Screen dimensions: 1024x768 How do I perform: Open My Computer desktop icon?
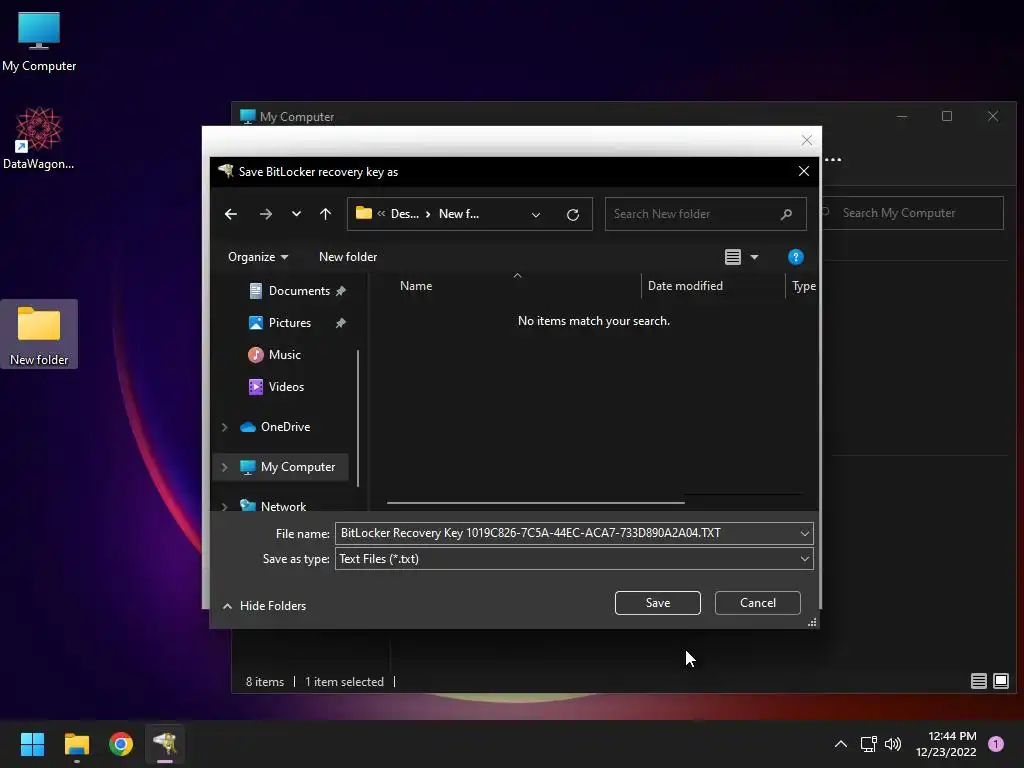(39, 40)
